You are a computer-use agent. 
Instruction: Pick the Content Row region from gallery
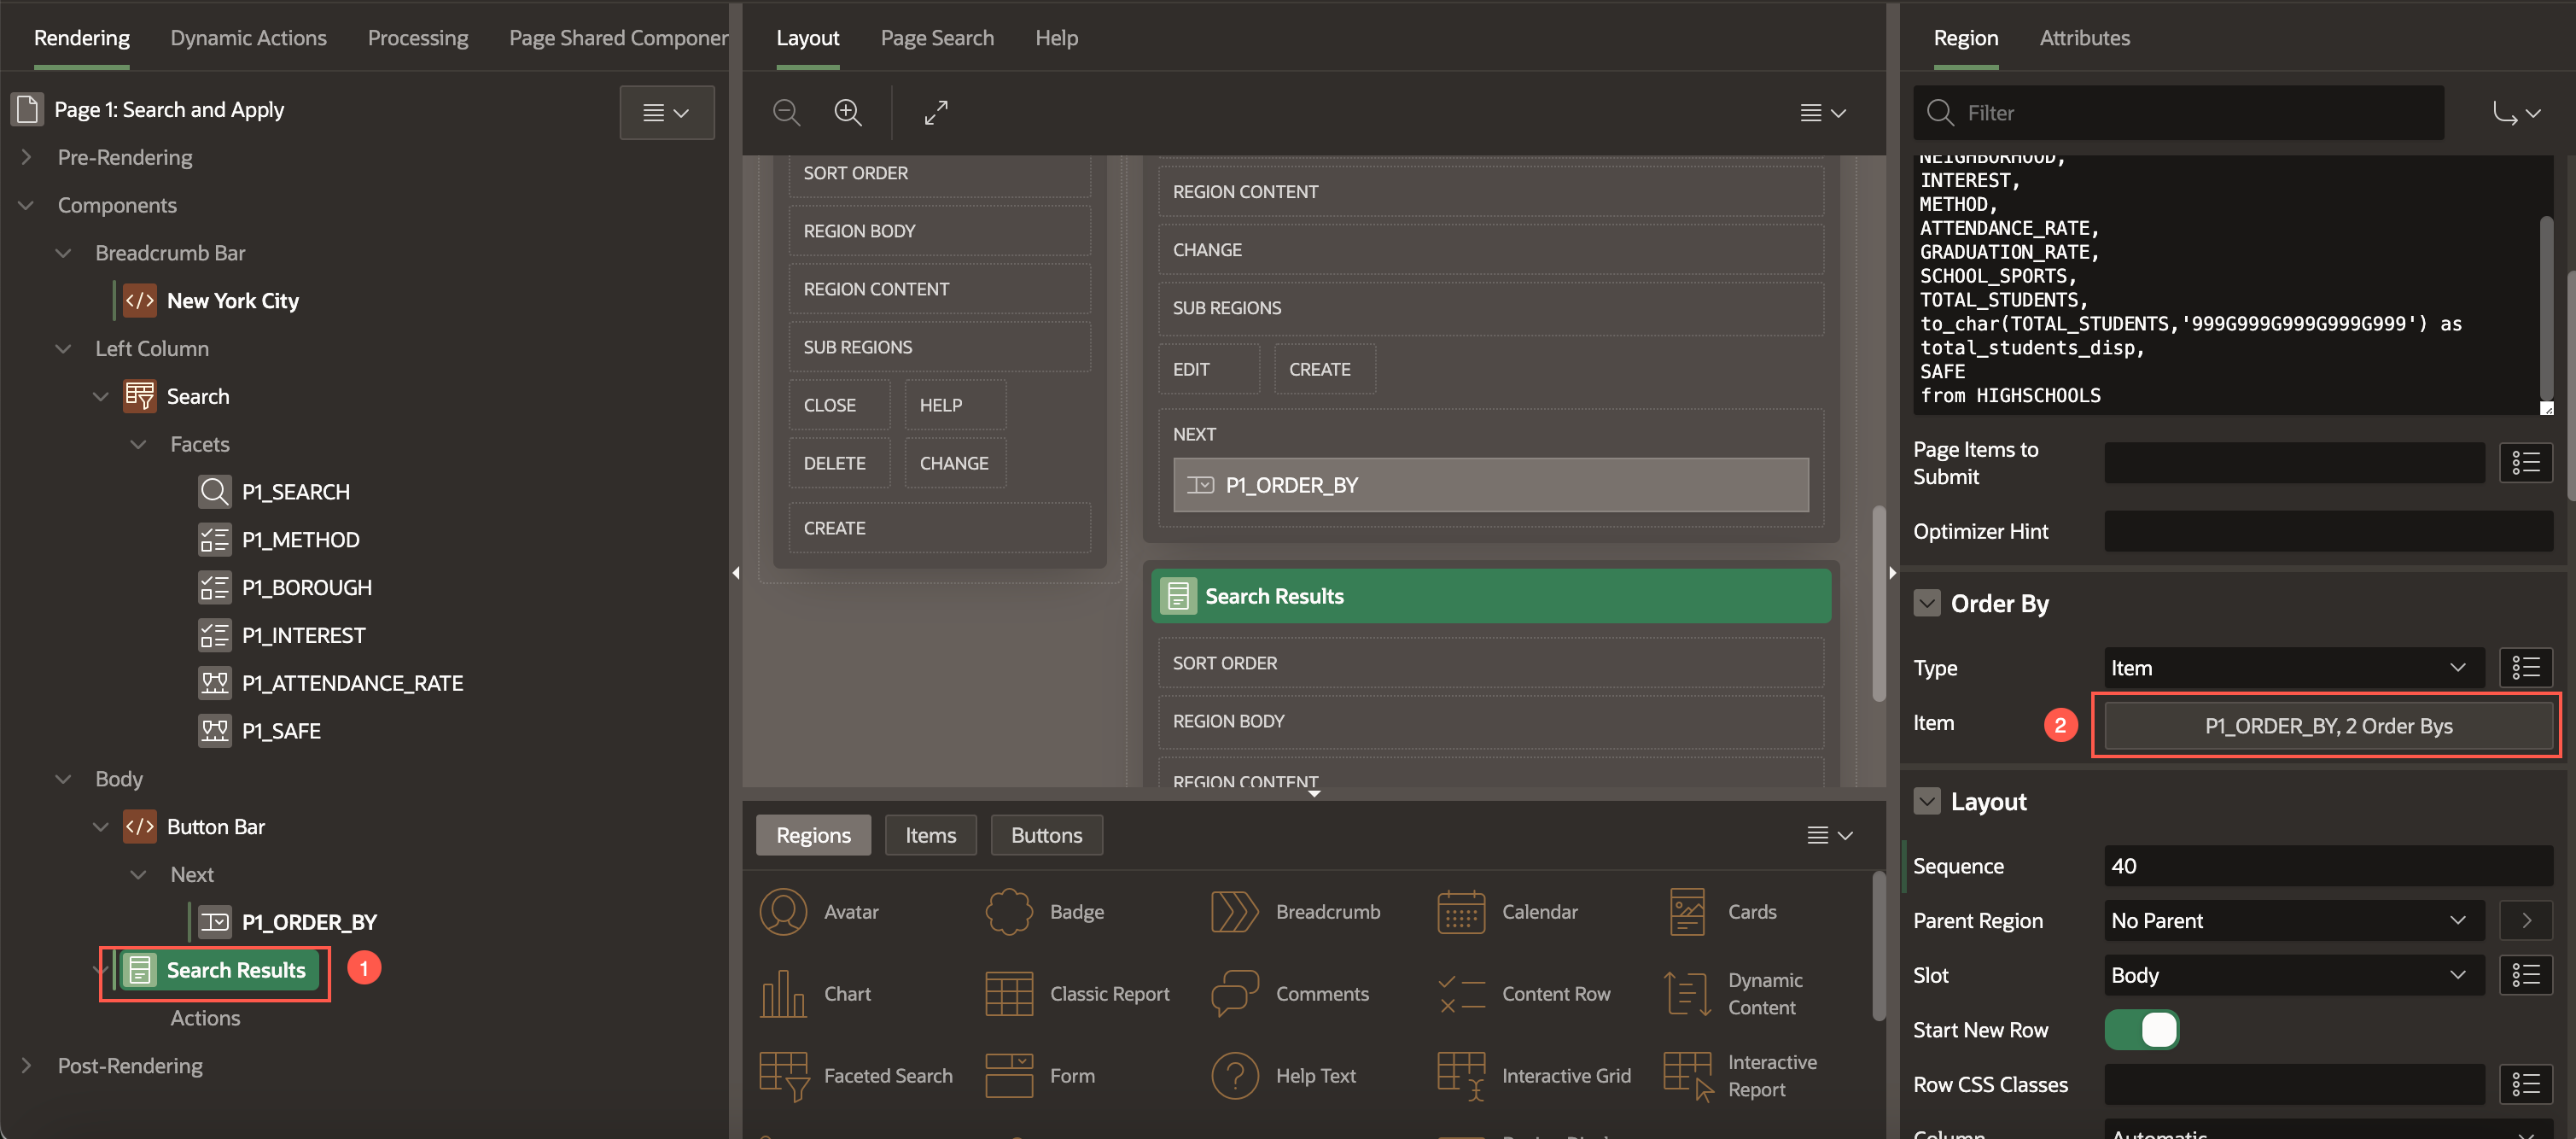point(1524,994)
